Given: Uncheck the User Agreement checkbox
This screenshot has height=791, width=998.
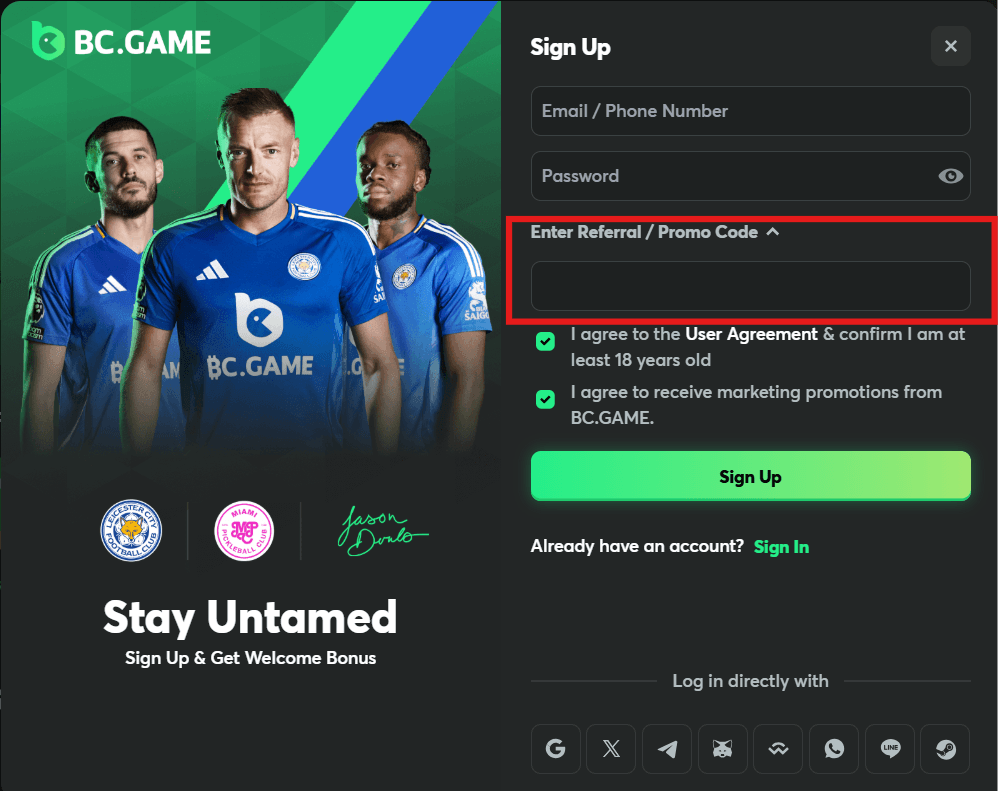Looking at the screenshot, I should (x=545, y=342).
